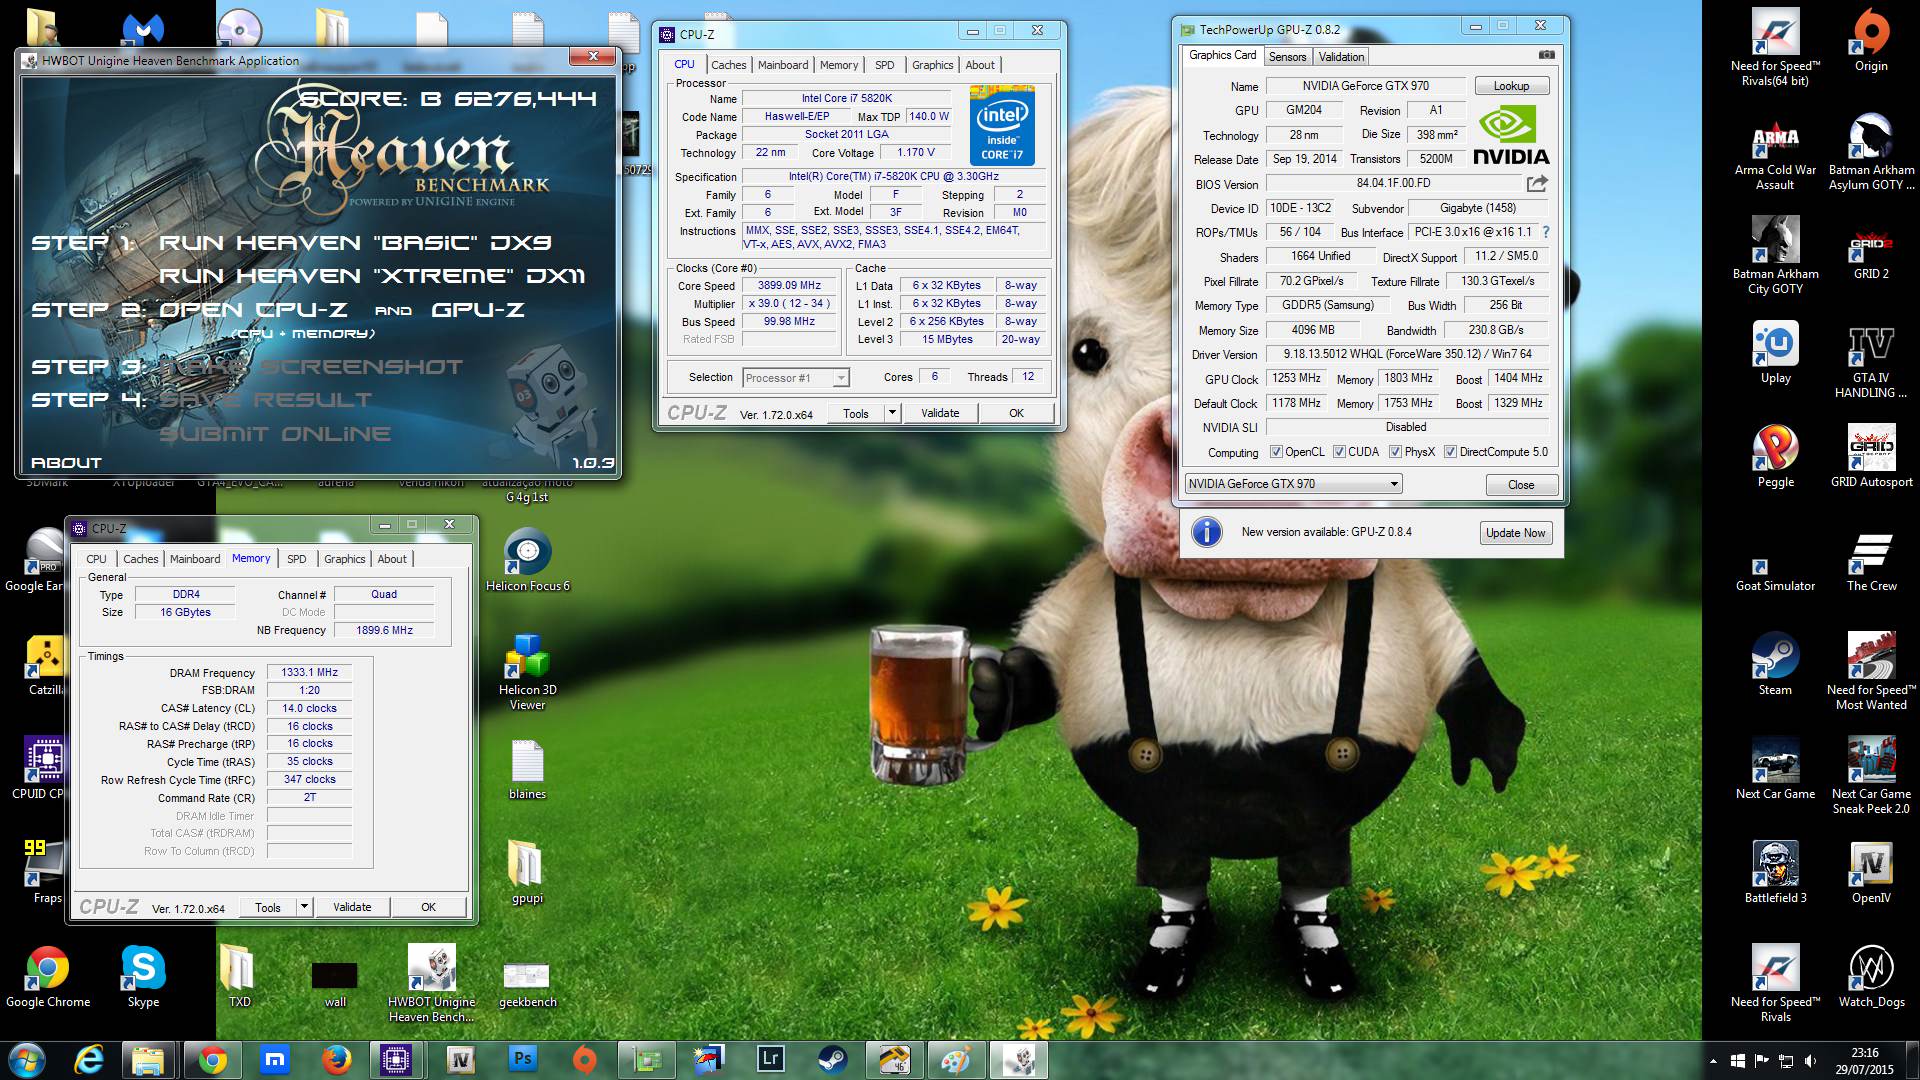
Task: Open Internet Explorer from taskbar
Action: tap(89, 1059)
